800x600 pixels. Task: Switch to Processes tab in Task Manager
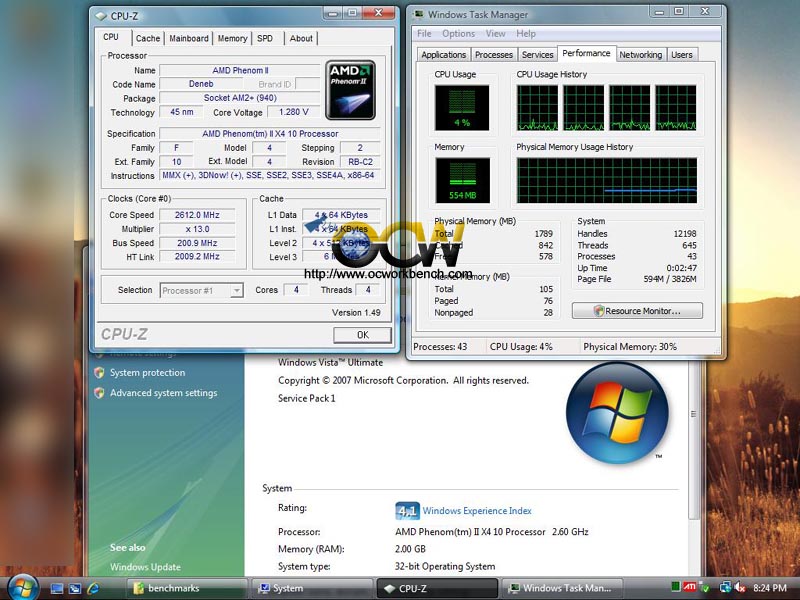[x=493, y=55]
